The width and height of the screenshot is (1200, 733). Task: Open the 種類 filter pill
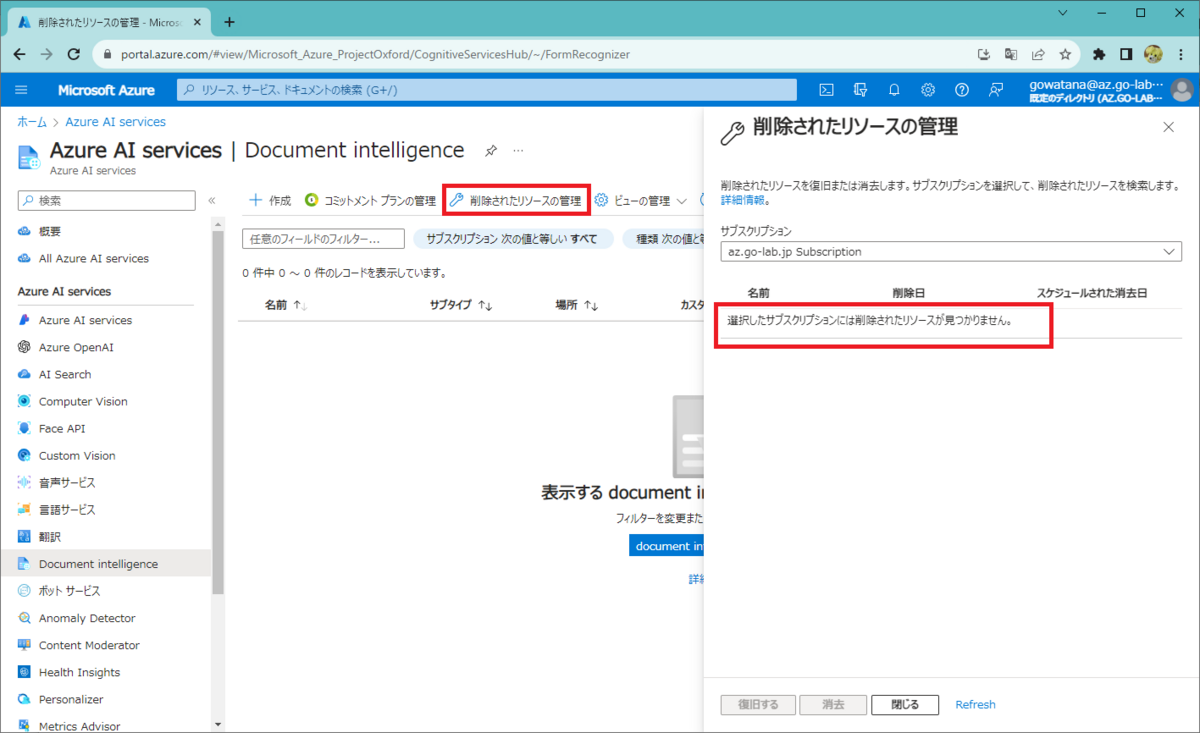[664, 239]
